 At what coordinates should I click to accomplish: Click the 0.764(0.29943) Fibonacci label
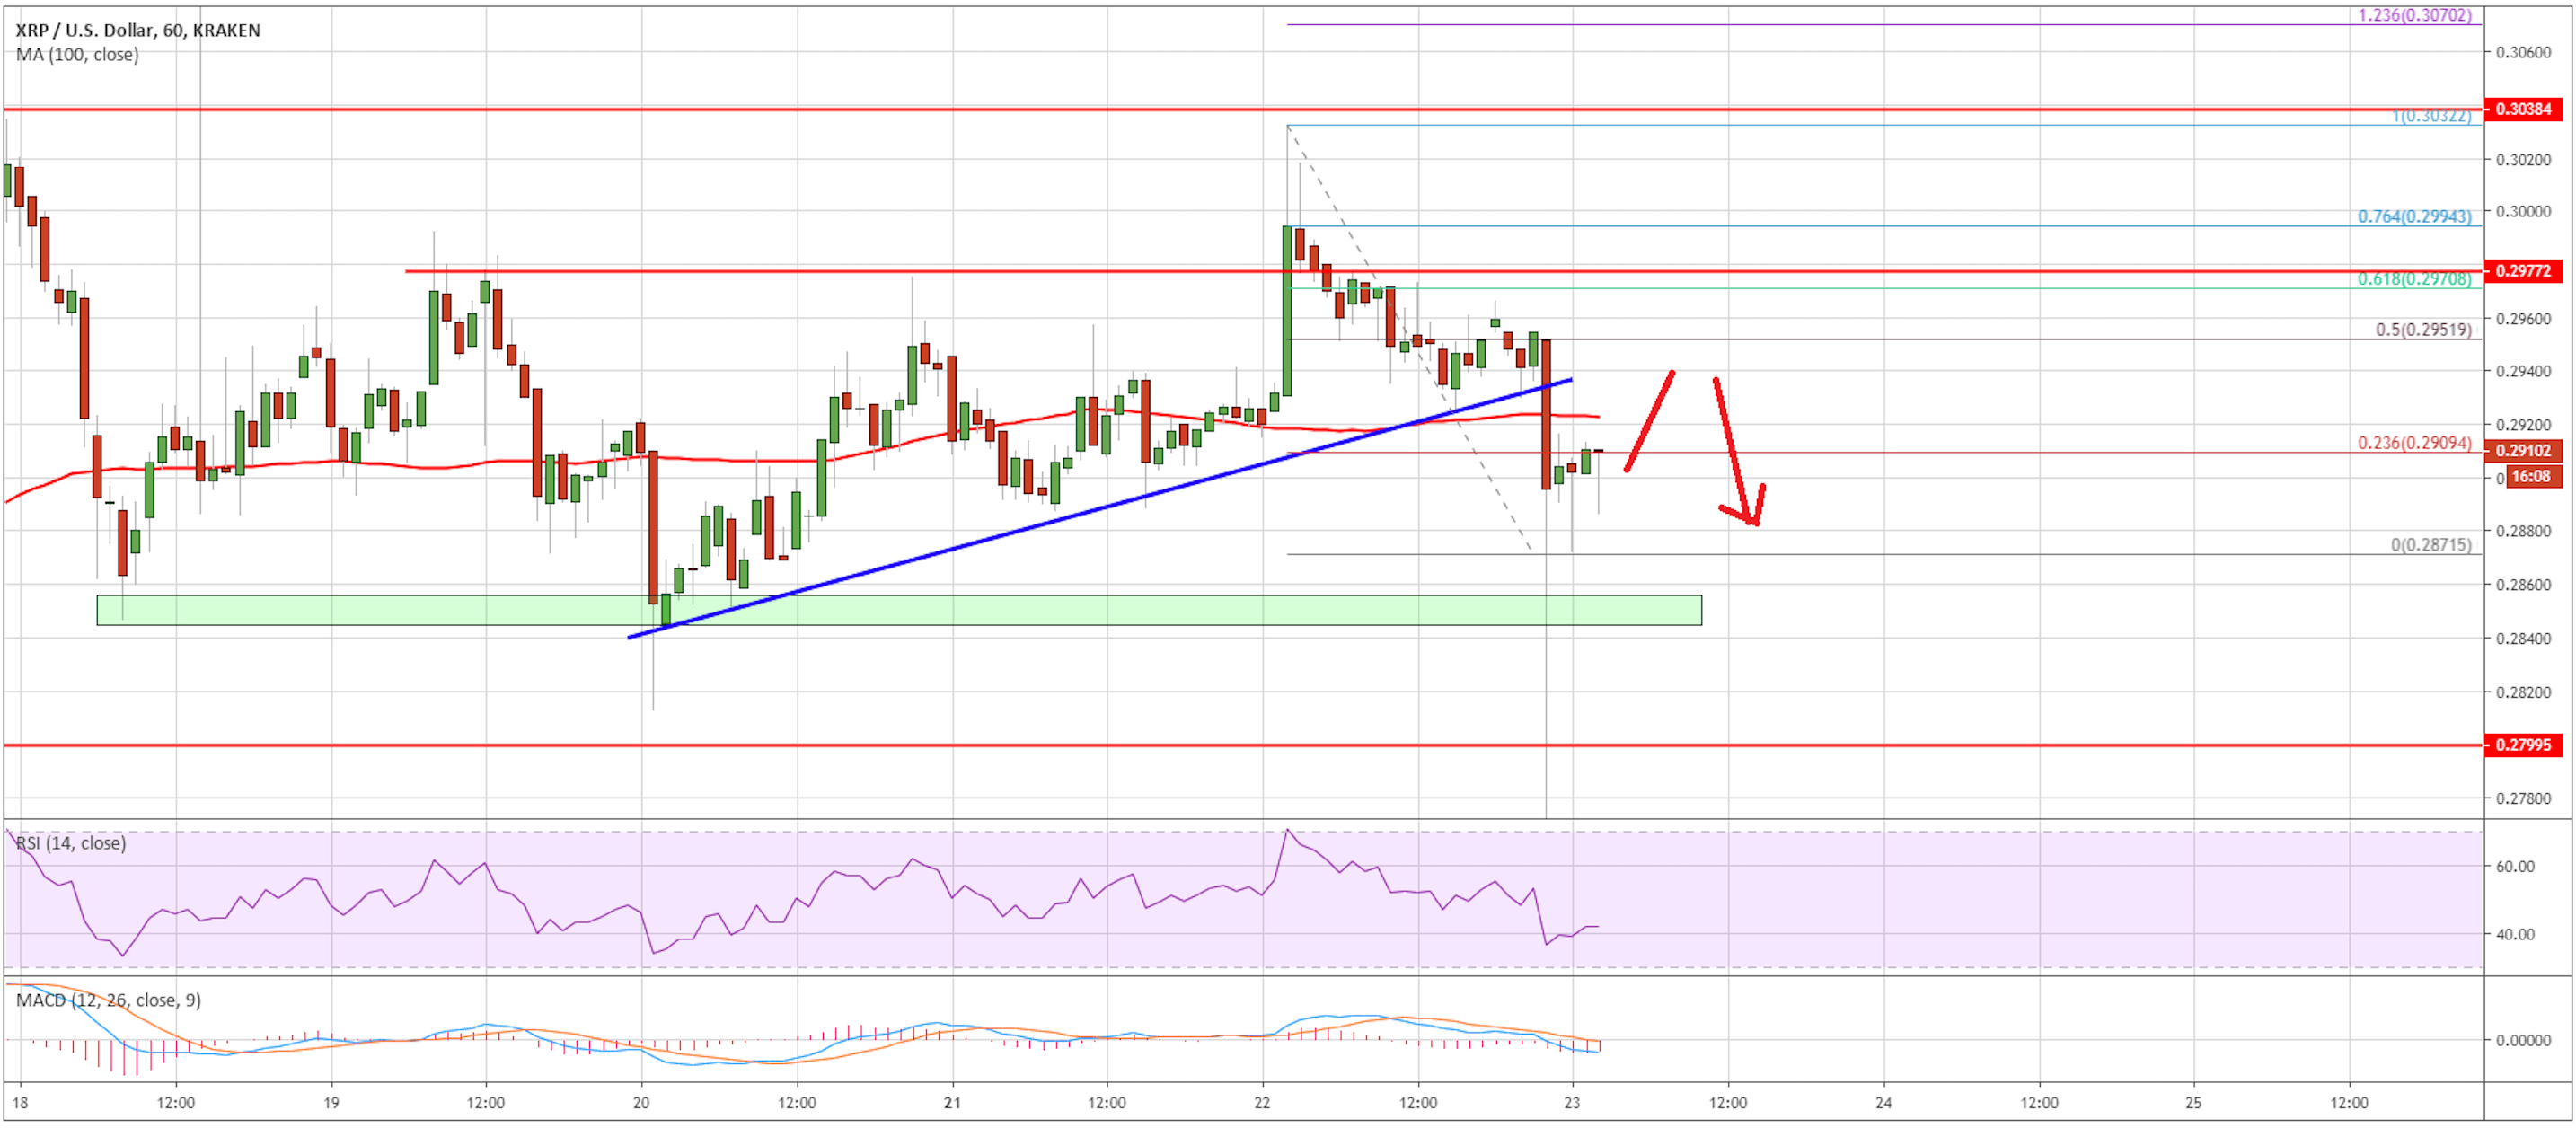[2414, 216]
